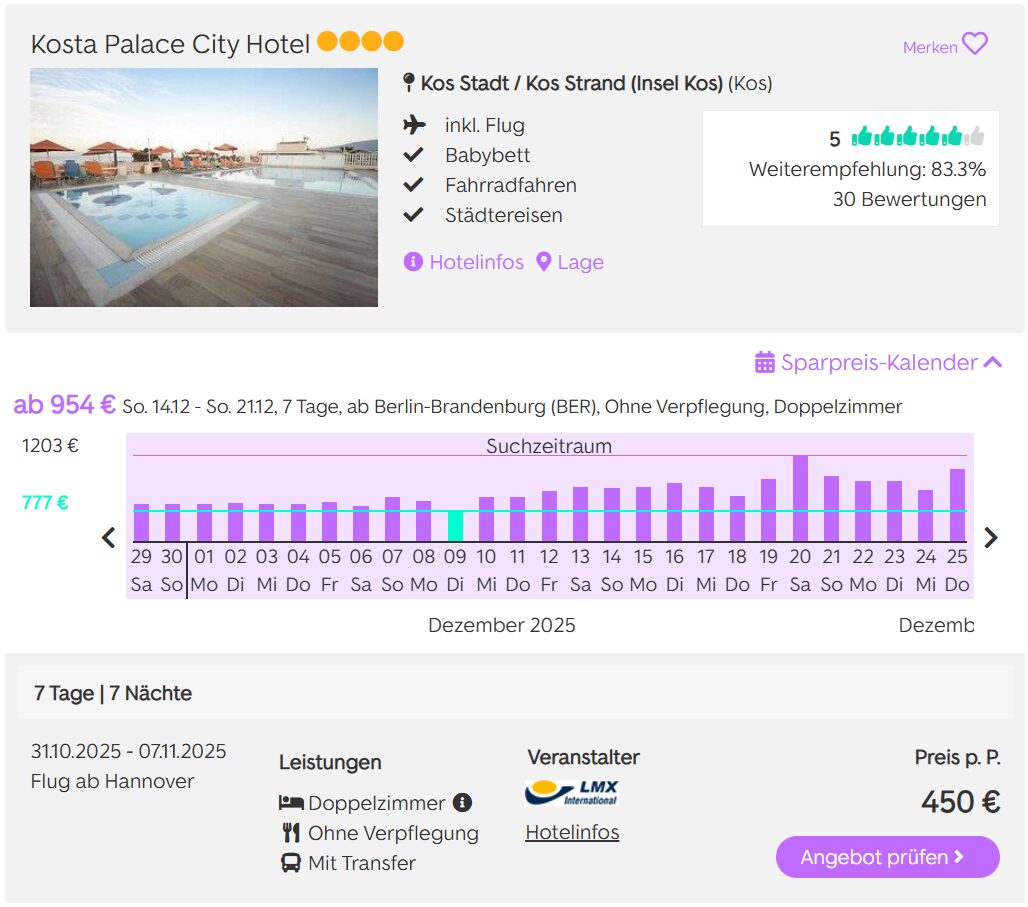Click the Doppelzimmer info icon
The image size is (1028, 907).
point(461,802)
